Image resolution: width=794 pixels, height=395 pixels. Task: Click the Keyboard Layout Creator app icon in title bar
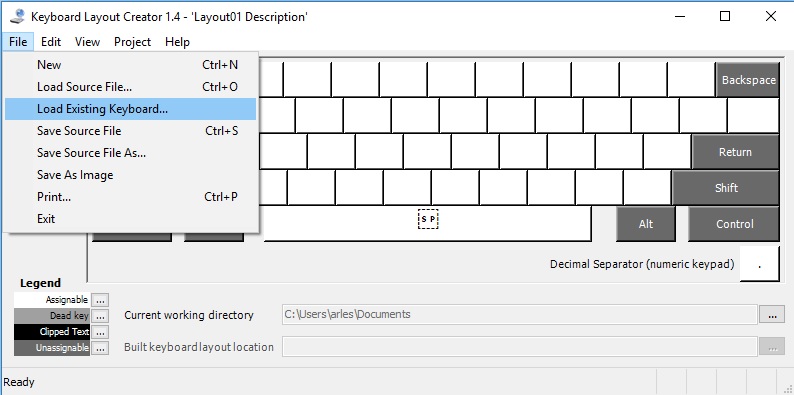(17, 16)
